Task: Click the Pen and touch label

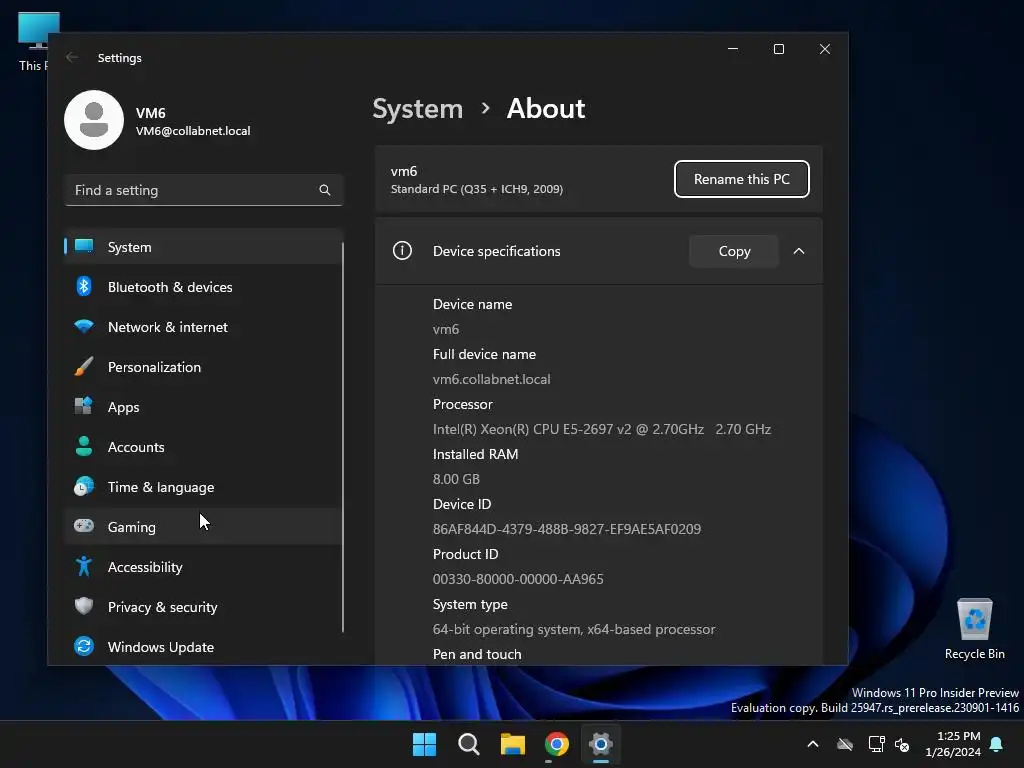Action: tap(477, 654)
